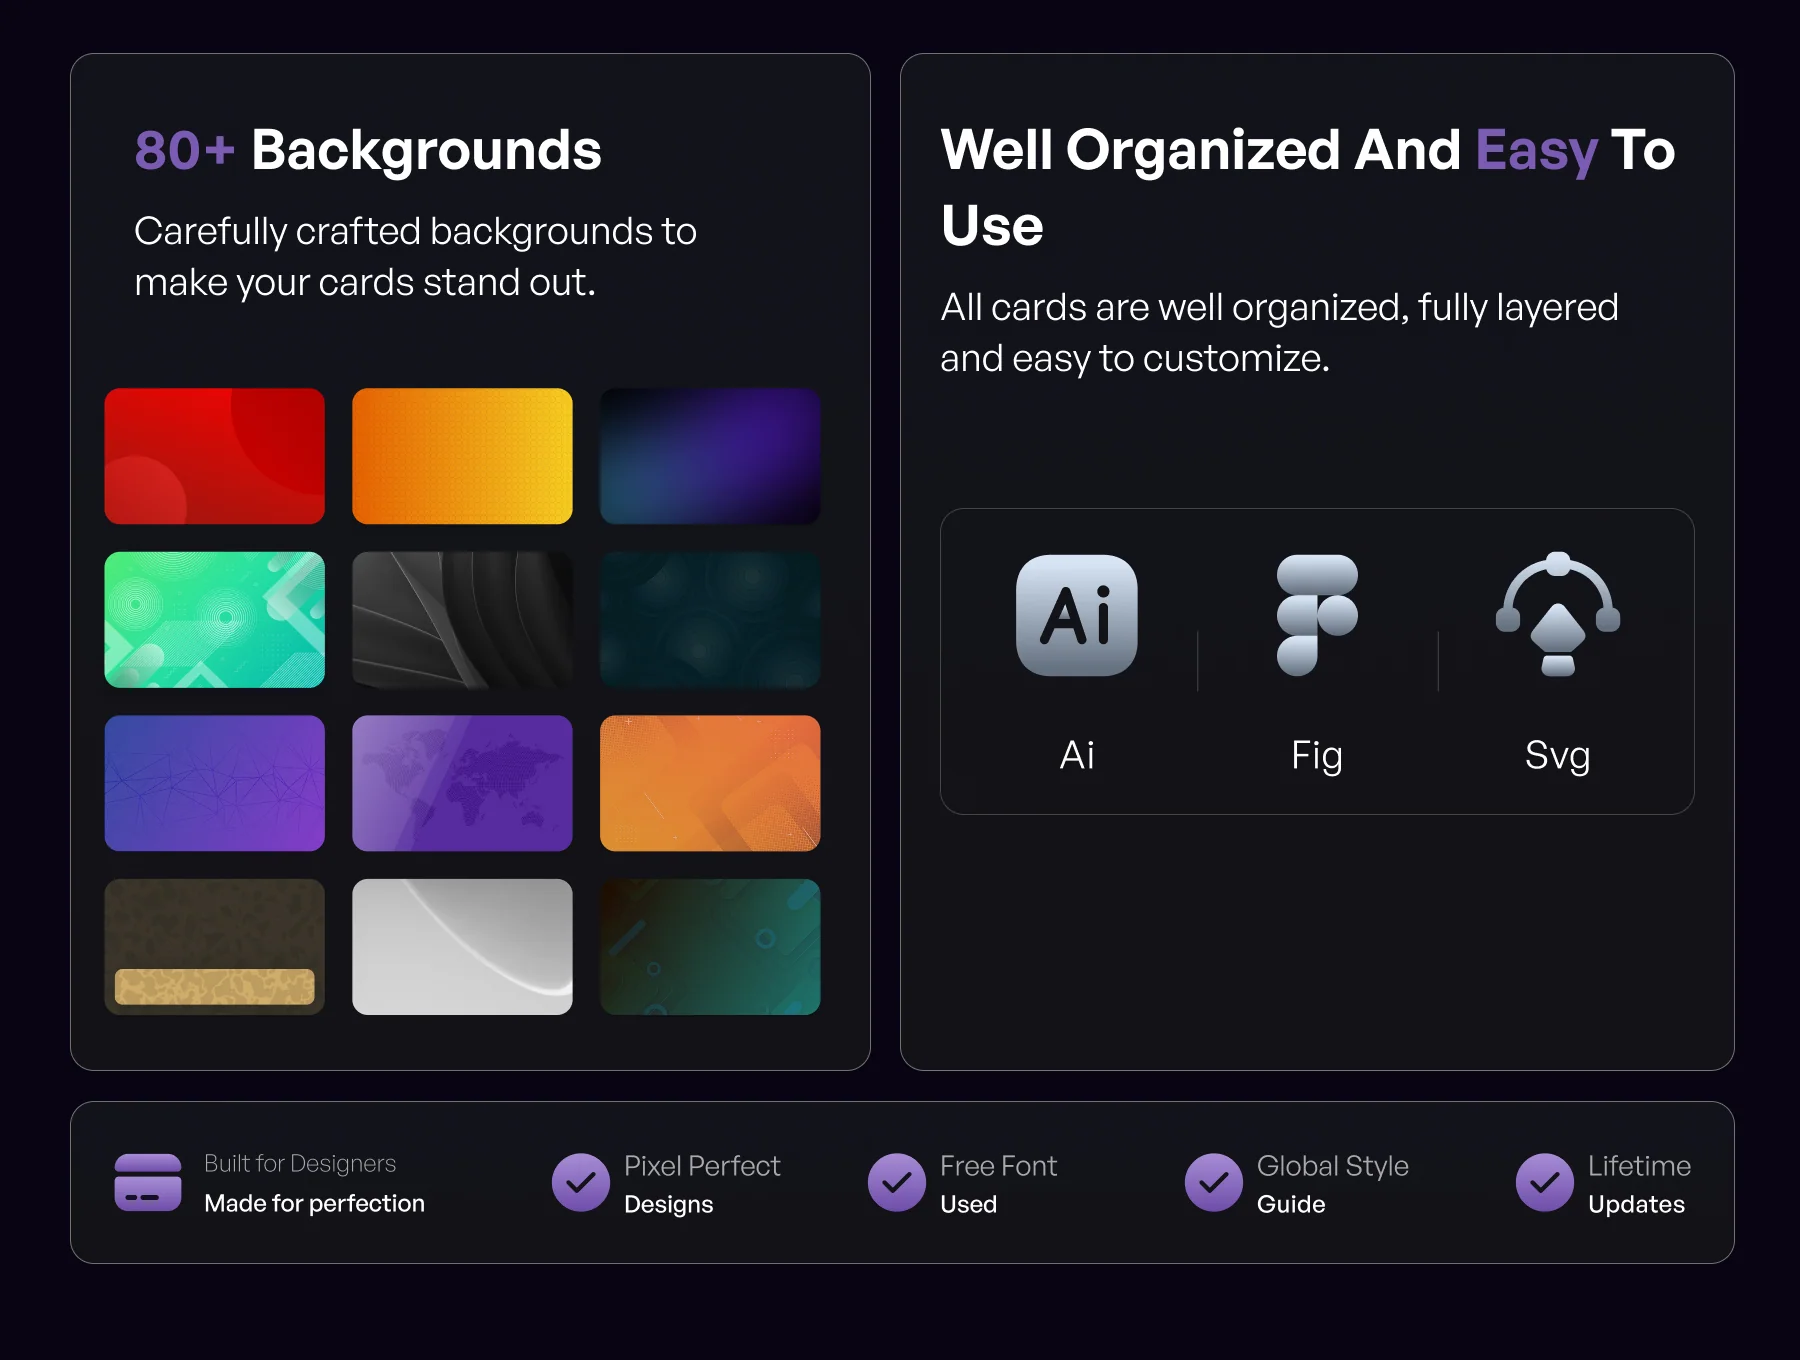Image resolution: width=1800 pixels, height=1360 pixels.
Task: Click the 'Global Style' text
Action: click(x=1332, y=1167)
